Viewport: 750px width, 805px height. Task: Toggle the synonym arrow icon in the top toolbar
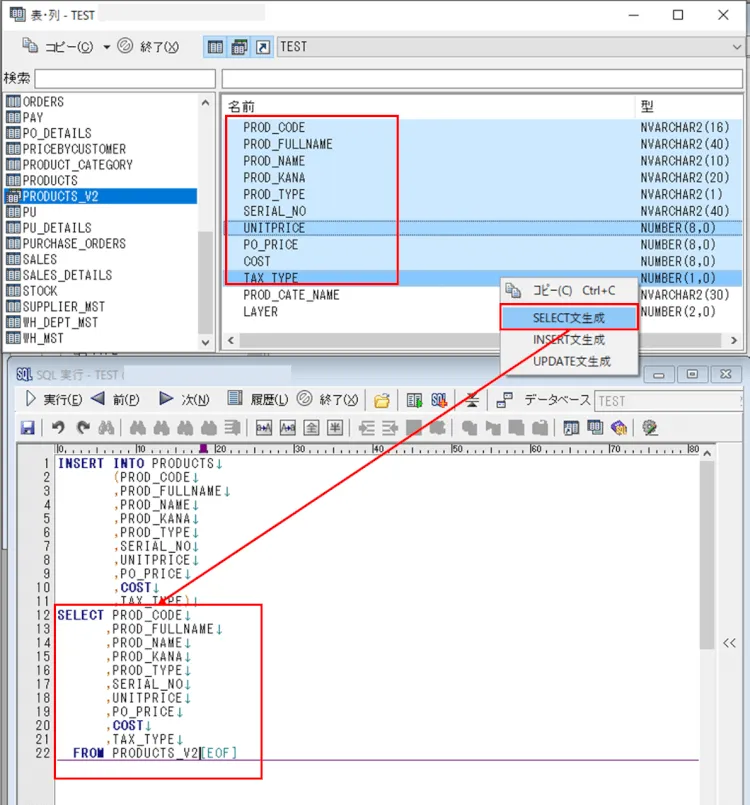263,47
